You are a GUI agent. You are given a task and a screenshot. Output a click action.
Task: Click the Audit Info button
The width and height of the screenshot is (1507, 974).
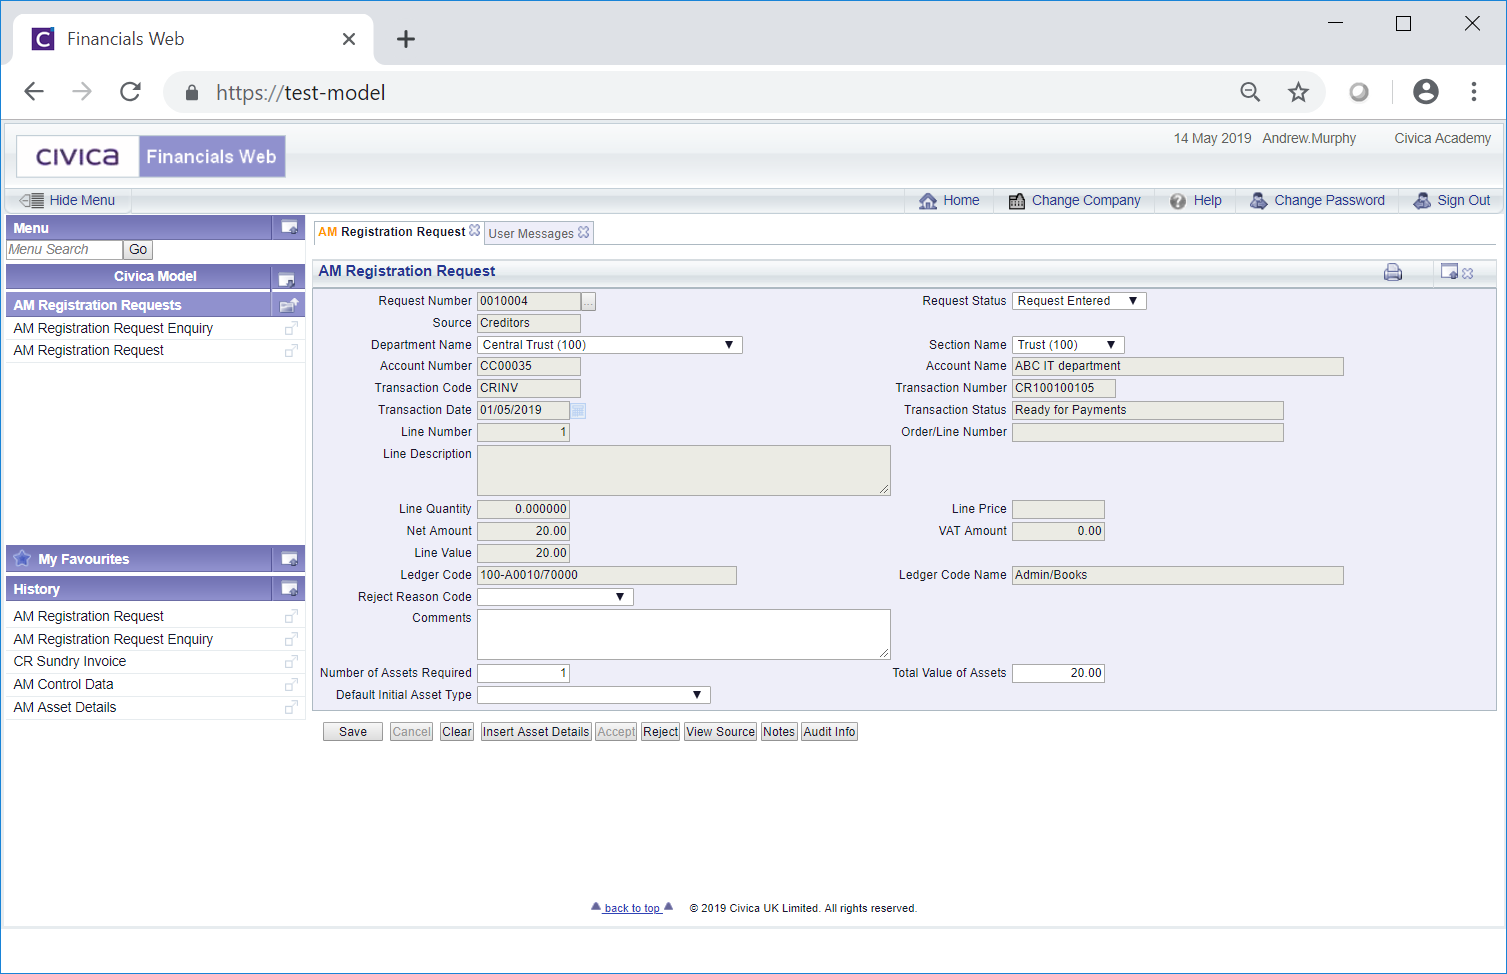830,732
